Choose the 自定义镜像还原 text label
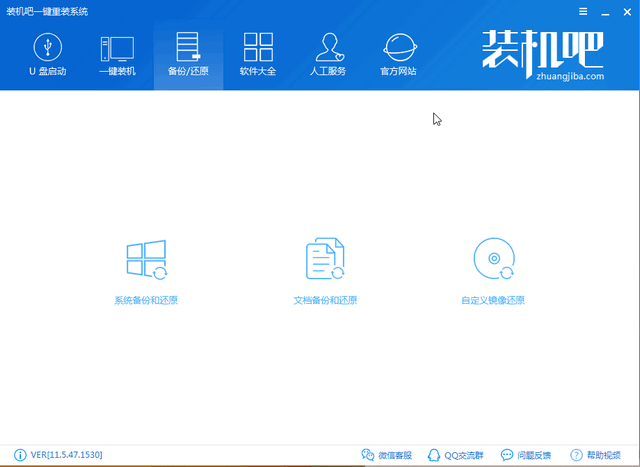The image size is (640, 467). tap(493, 300)
